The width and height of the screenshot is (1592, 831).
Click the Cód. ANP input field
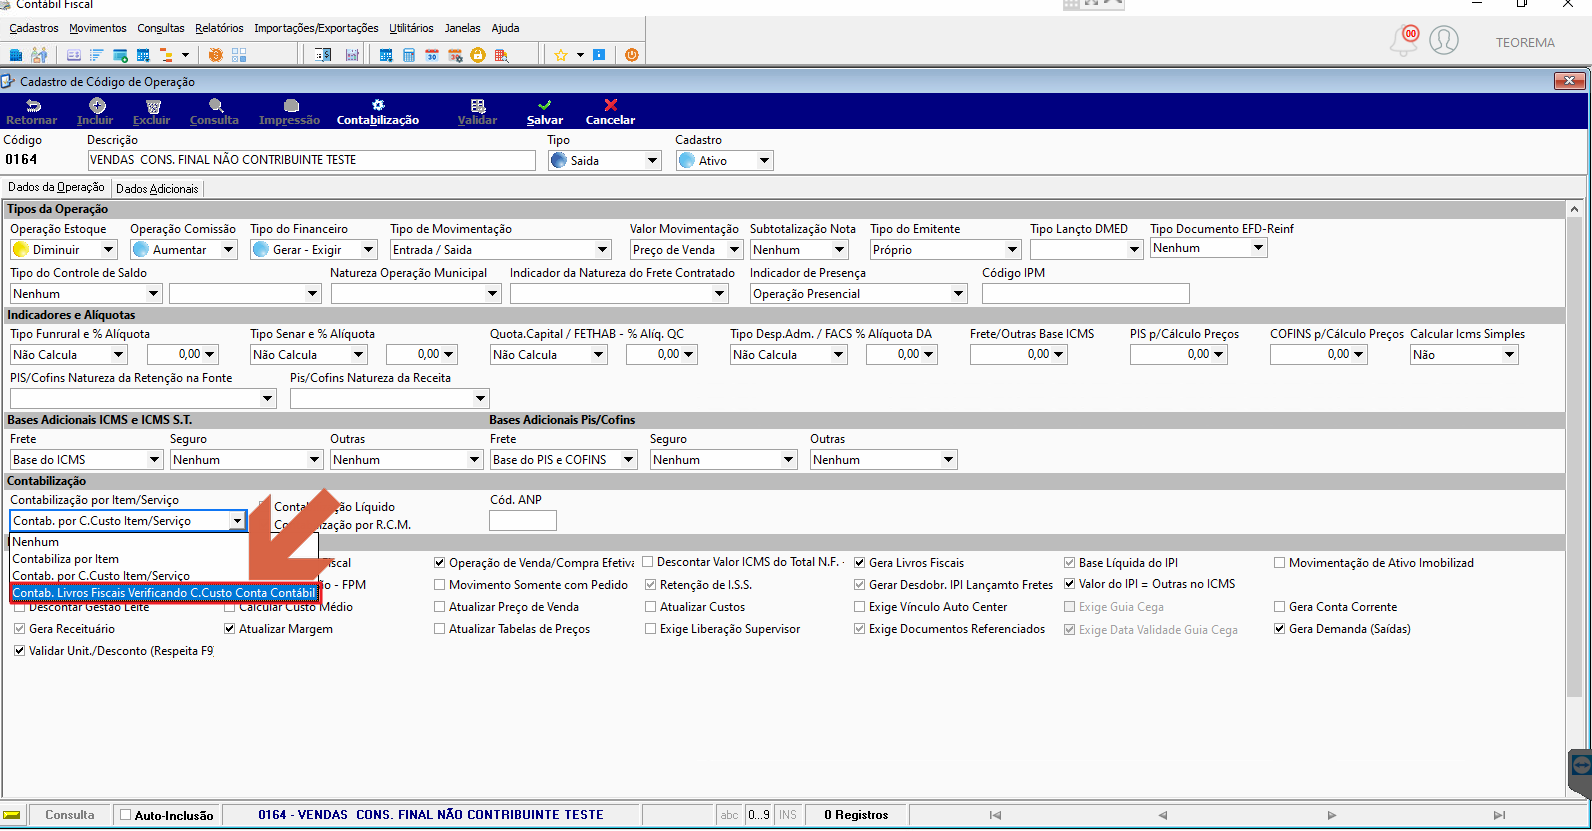pyautogui.click(x=522, y=521)
